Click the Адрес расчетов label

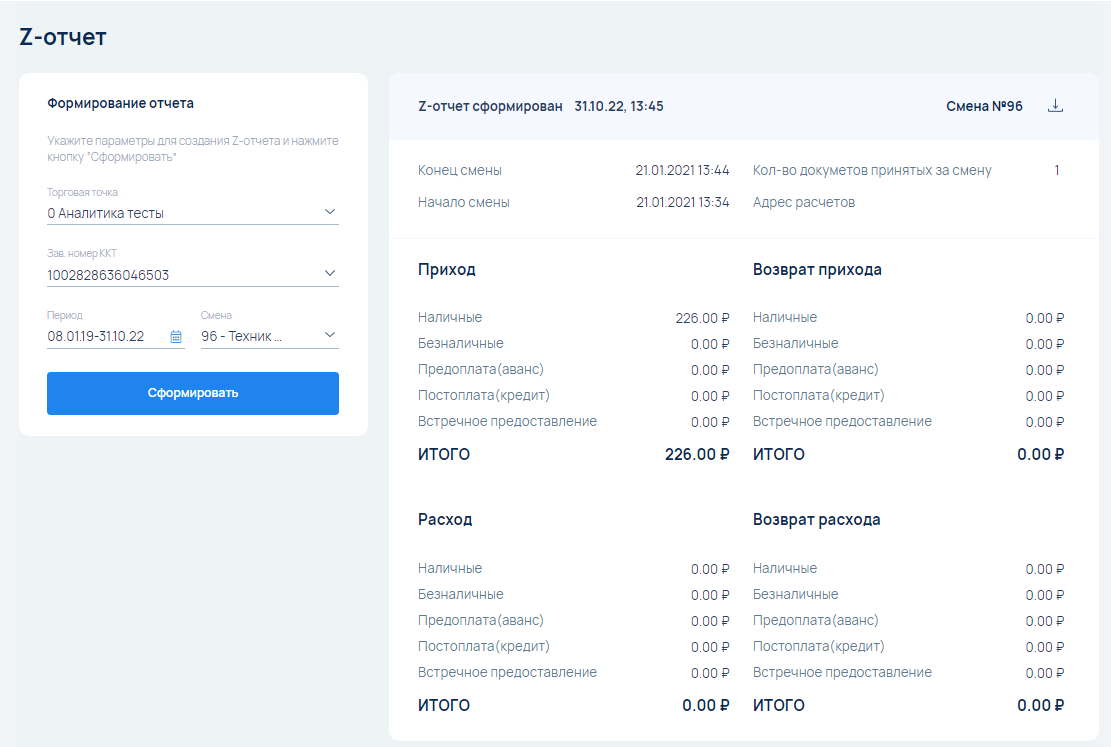pos(803,202)
